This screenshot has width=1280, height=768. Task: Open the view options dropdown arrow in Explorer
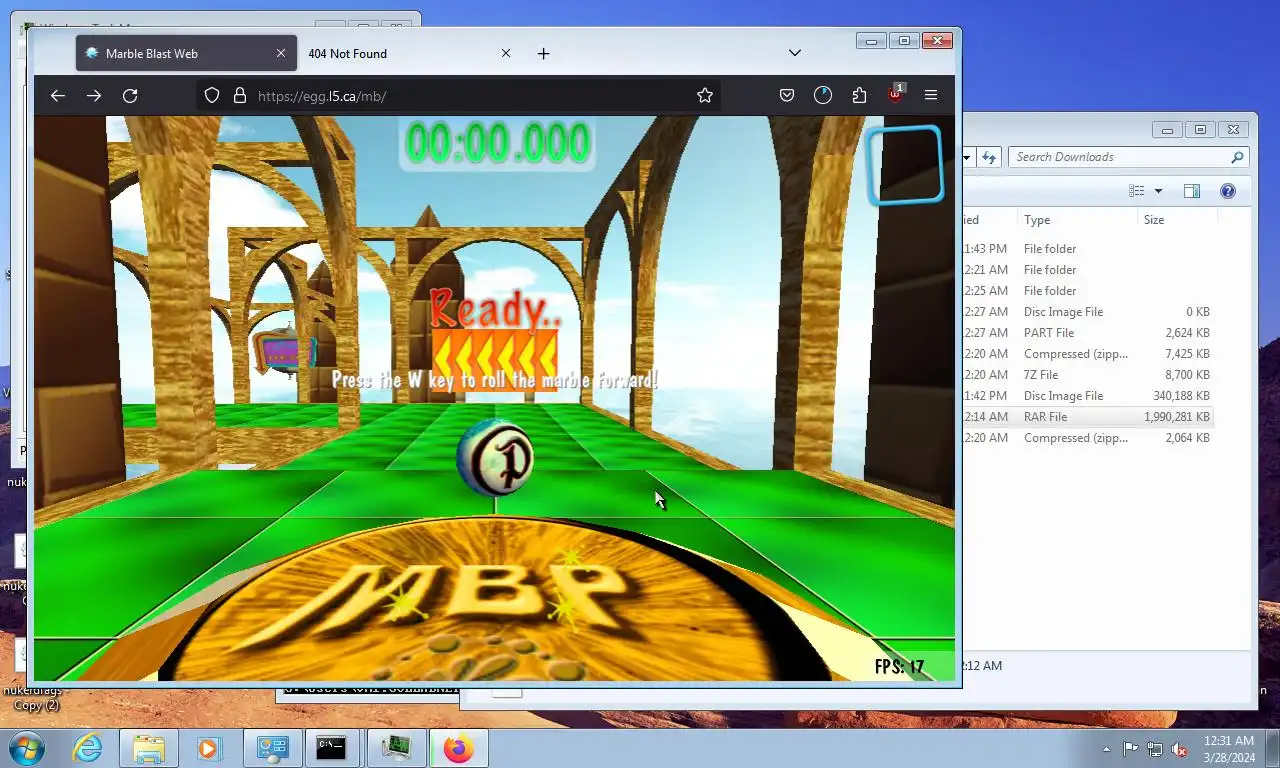(1158, 191)
